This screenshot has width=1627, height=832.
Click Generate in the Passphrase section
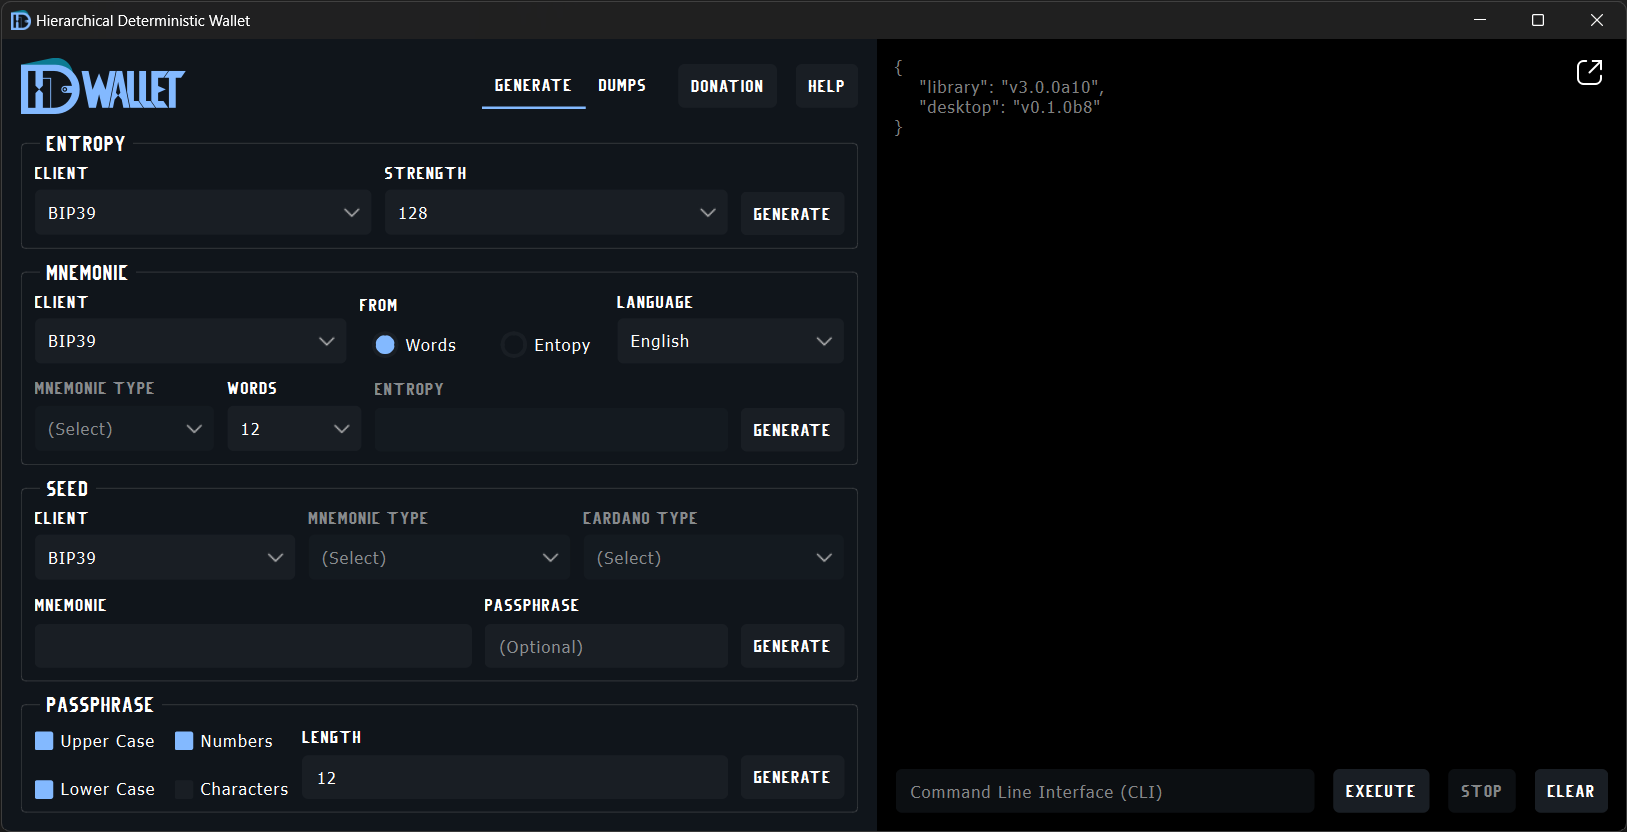coord(792,777)
